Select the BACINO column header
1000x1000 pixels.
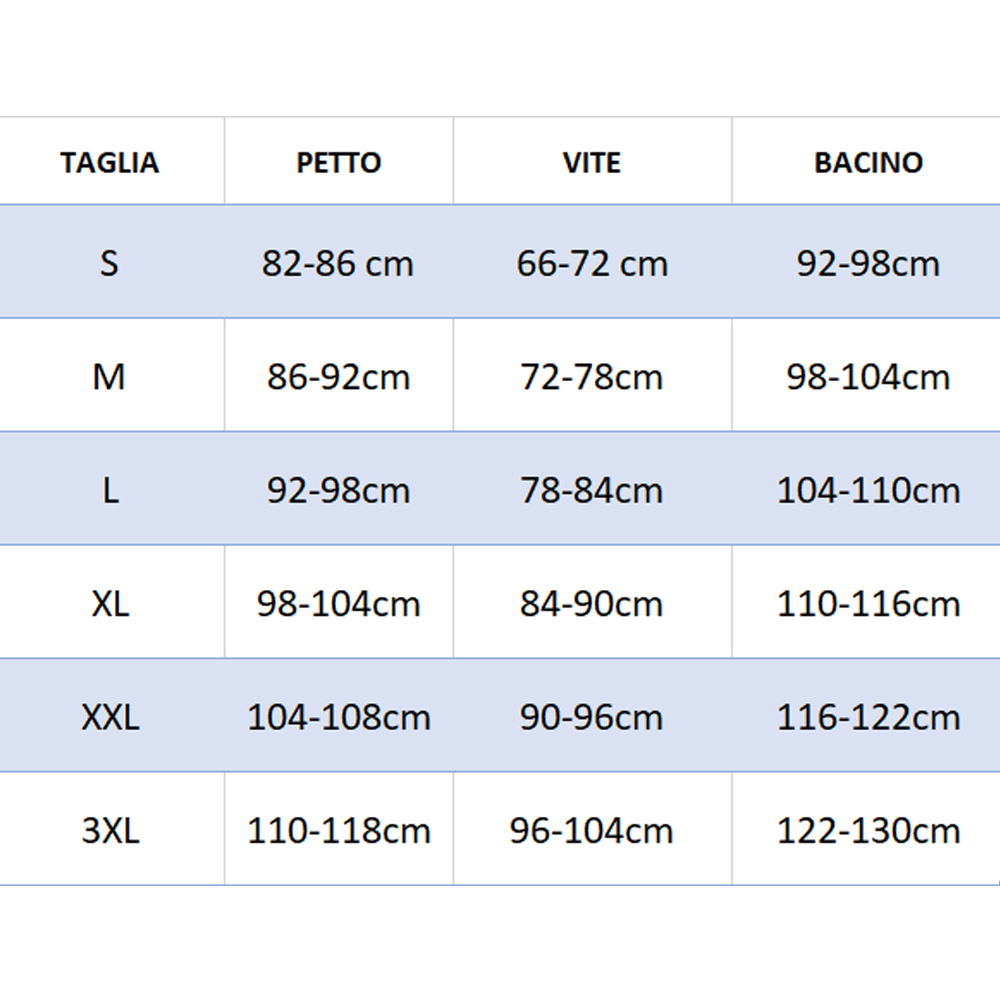pyautogui.click(x=868, y=163)
